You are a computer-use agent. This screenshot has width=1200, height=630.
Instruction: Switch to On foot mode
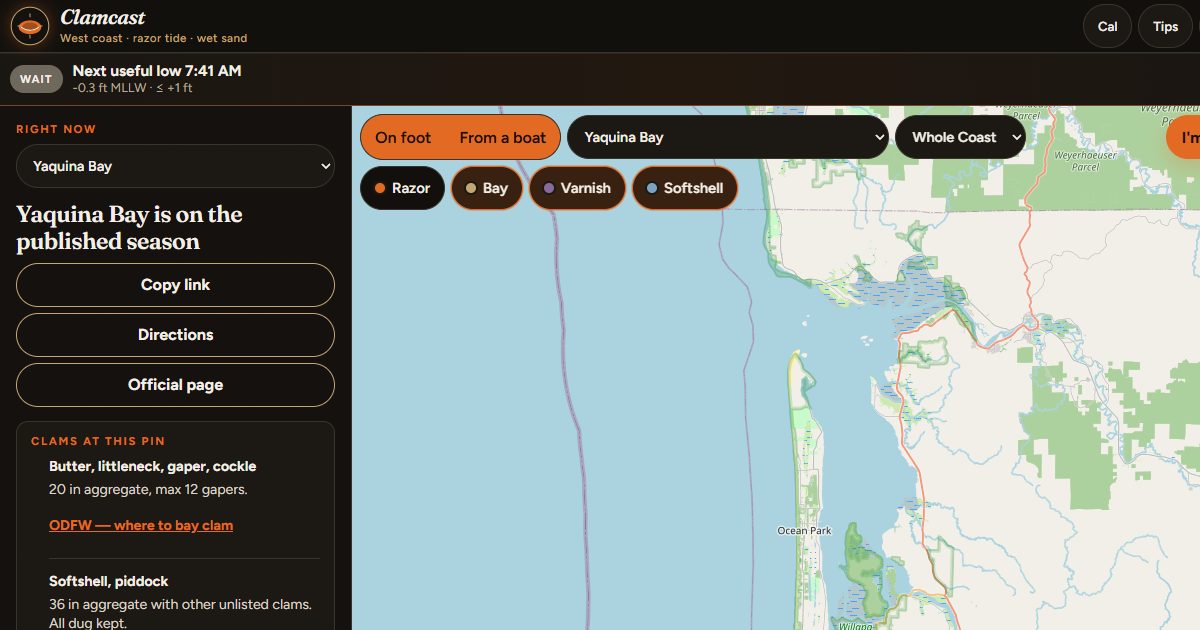pos(403,137)
